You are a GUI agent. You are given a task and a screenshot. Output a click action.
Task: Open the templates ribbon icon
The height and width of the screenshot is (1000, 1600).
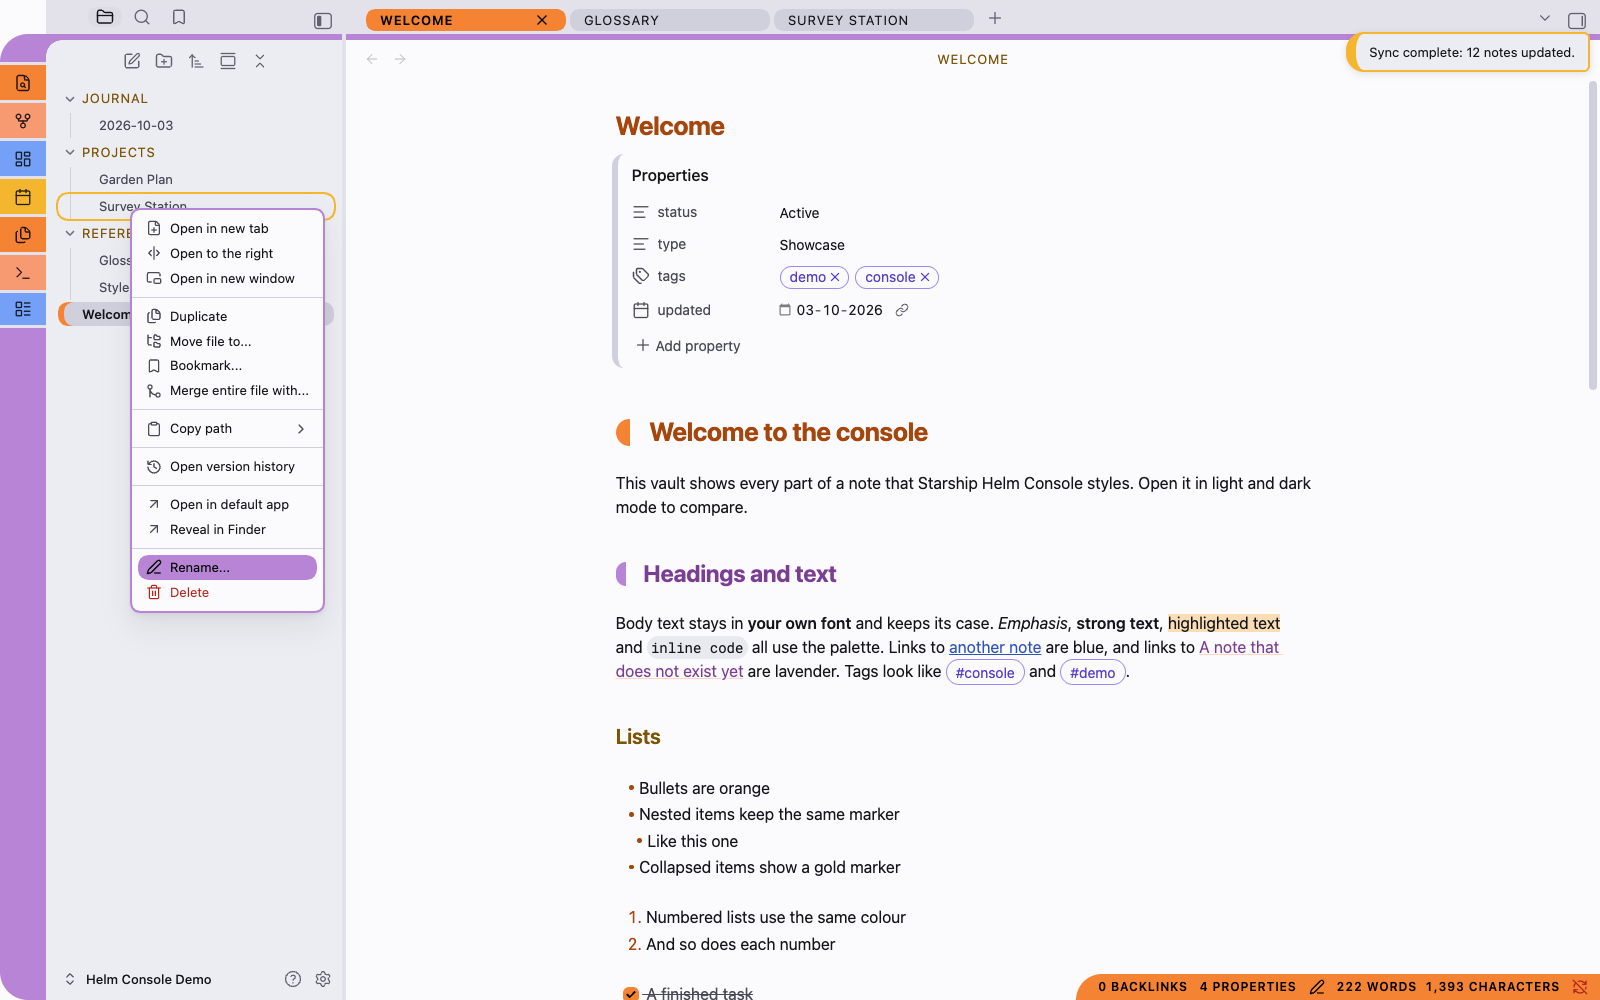[23, 235]
